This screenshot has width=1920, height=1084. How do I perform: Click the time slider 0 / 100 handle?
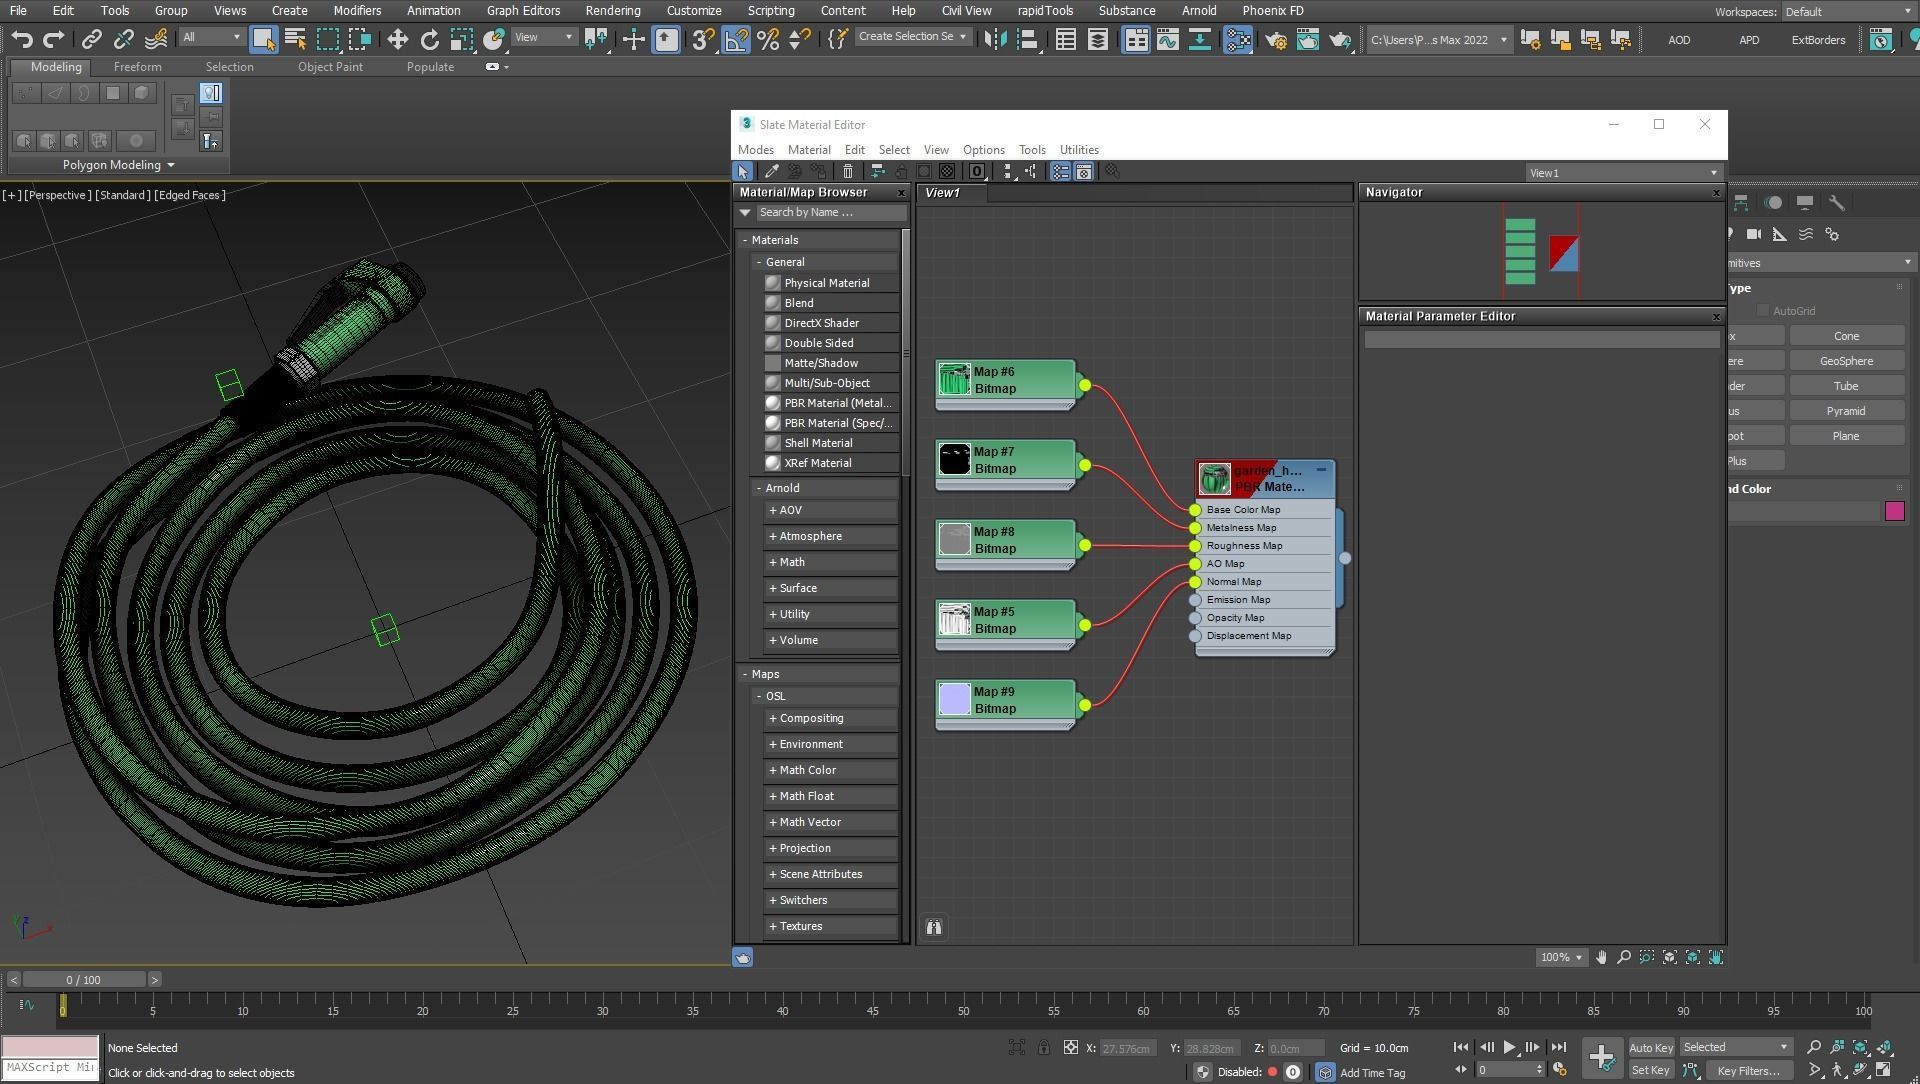84,980
